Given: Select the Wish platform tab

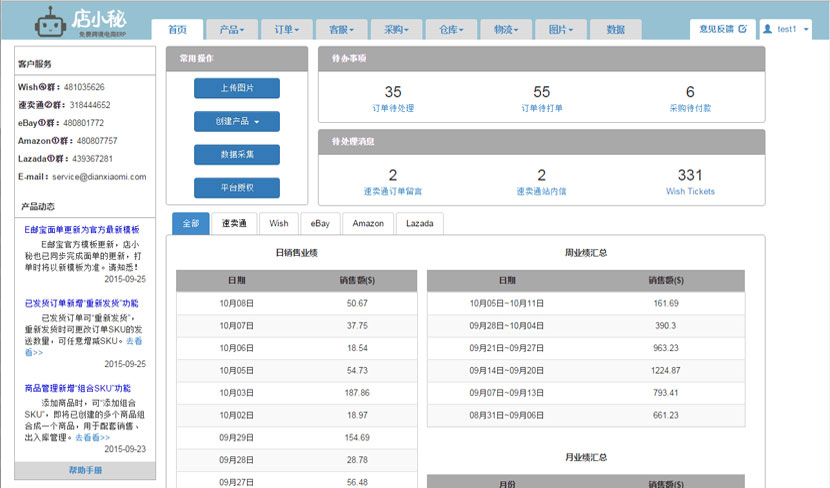Looking at the screenshot, I should pyautogui.click(x=279, y=224).
